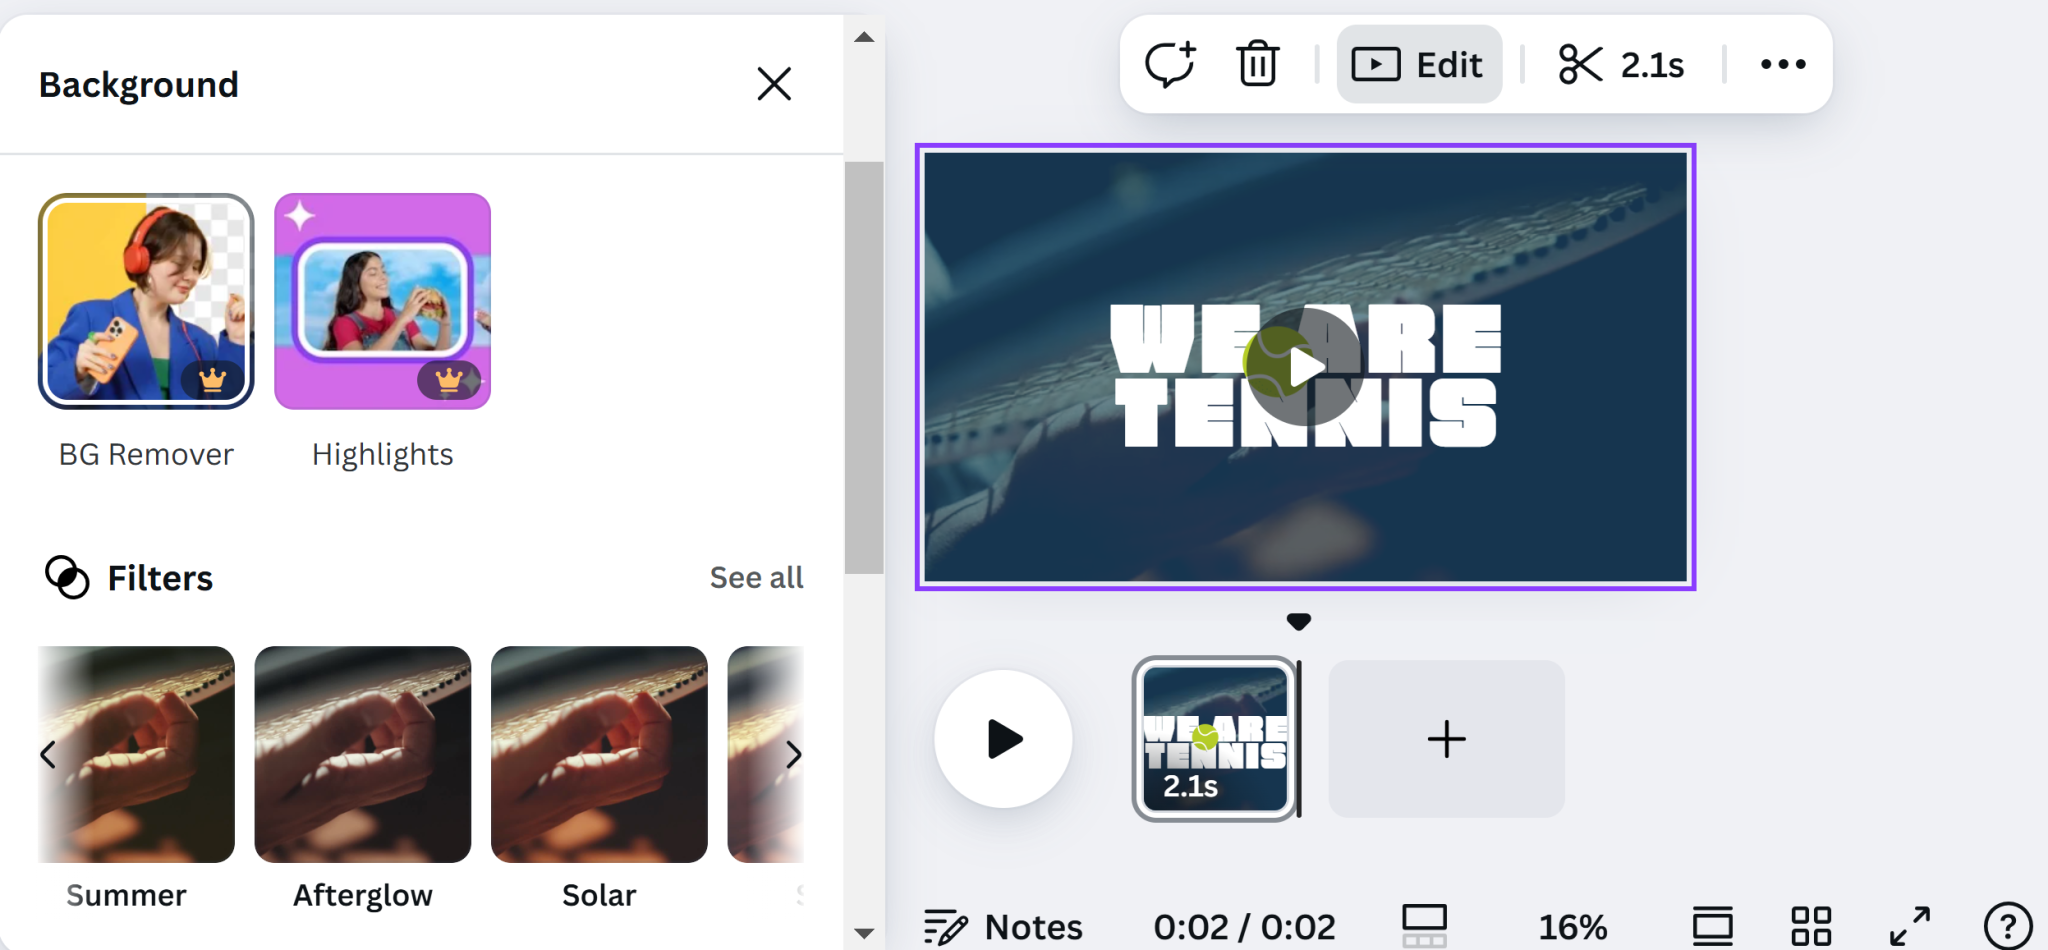Play the video preview
2048x950 pixels.
(x=1003, y=738)
